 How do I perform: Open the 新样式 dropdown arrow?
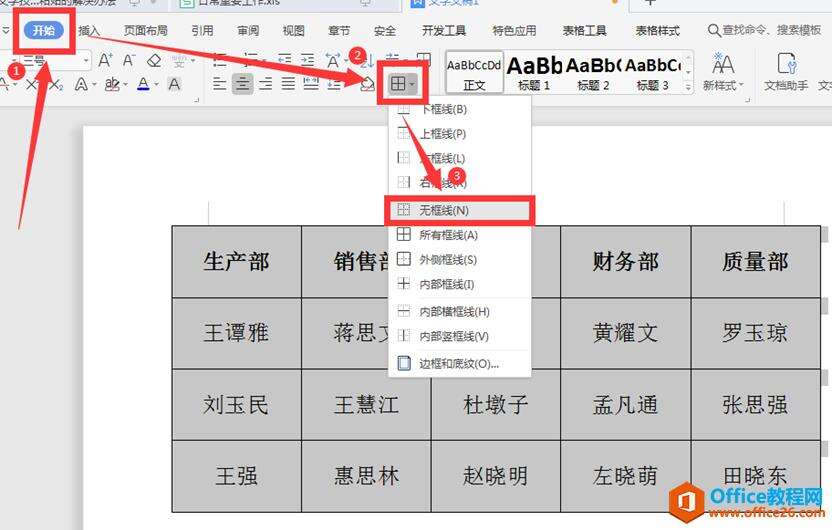click(x=741, y=85)
